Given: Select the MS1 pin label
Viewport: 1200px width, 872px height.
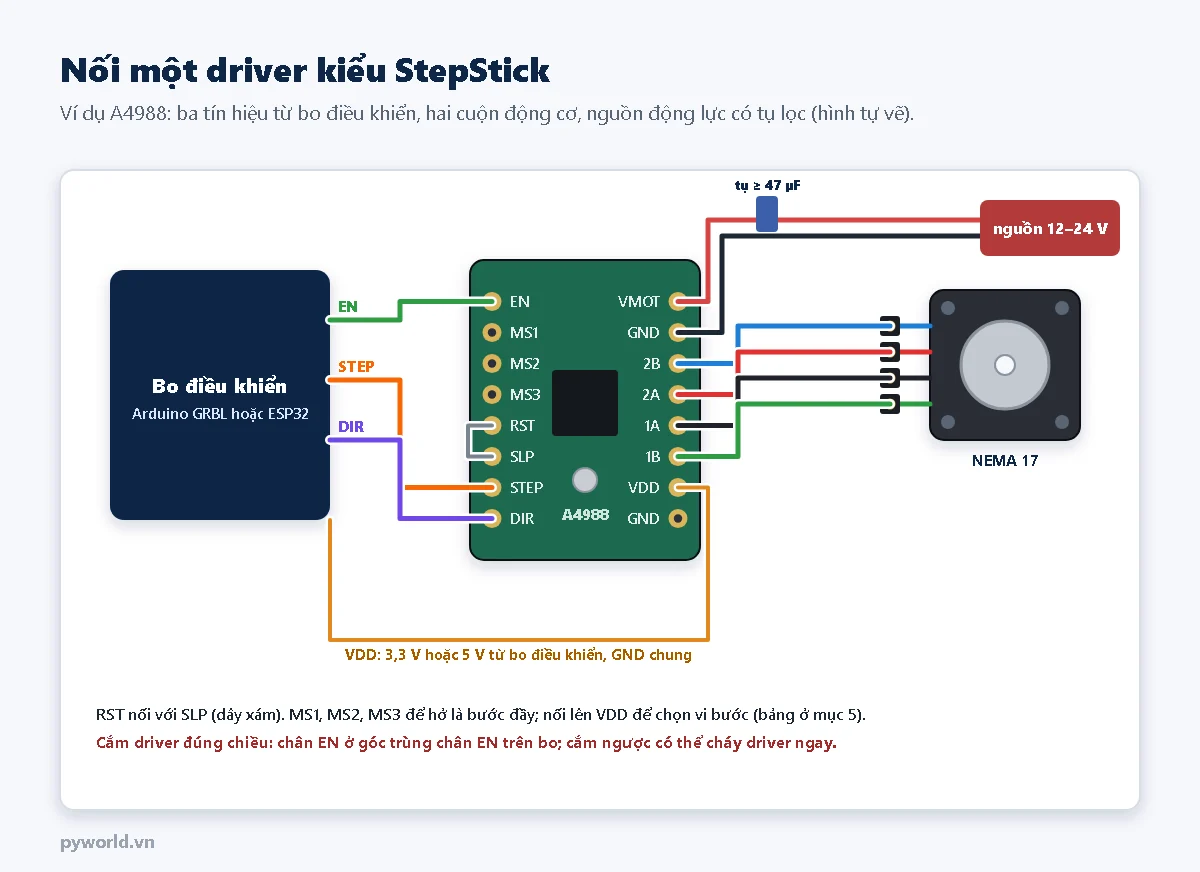Looking at the screenshot, I should (x=524, y=332).
